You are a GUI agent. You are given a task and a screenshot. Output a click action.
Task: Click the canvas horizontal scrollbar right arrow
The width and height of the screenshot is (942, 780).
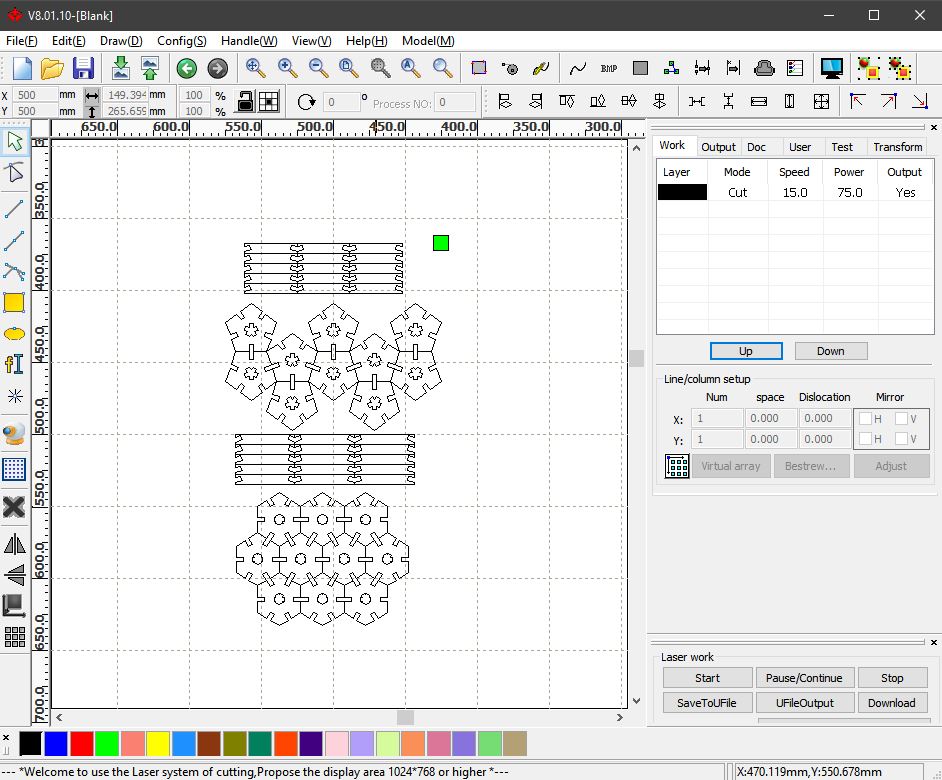coord(619,718)
